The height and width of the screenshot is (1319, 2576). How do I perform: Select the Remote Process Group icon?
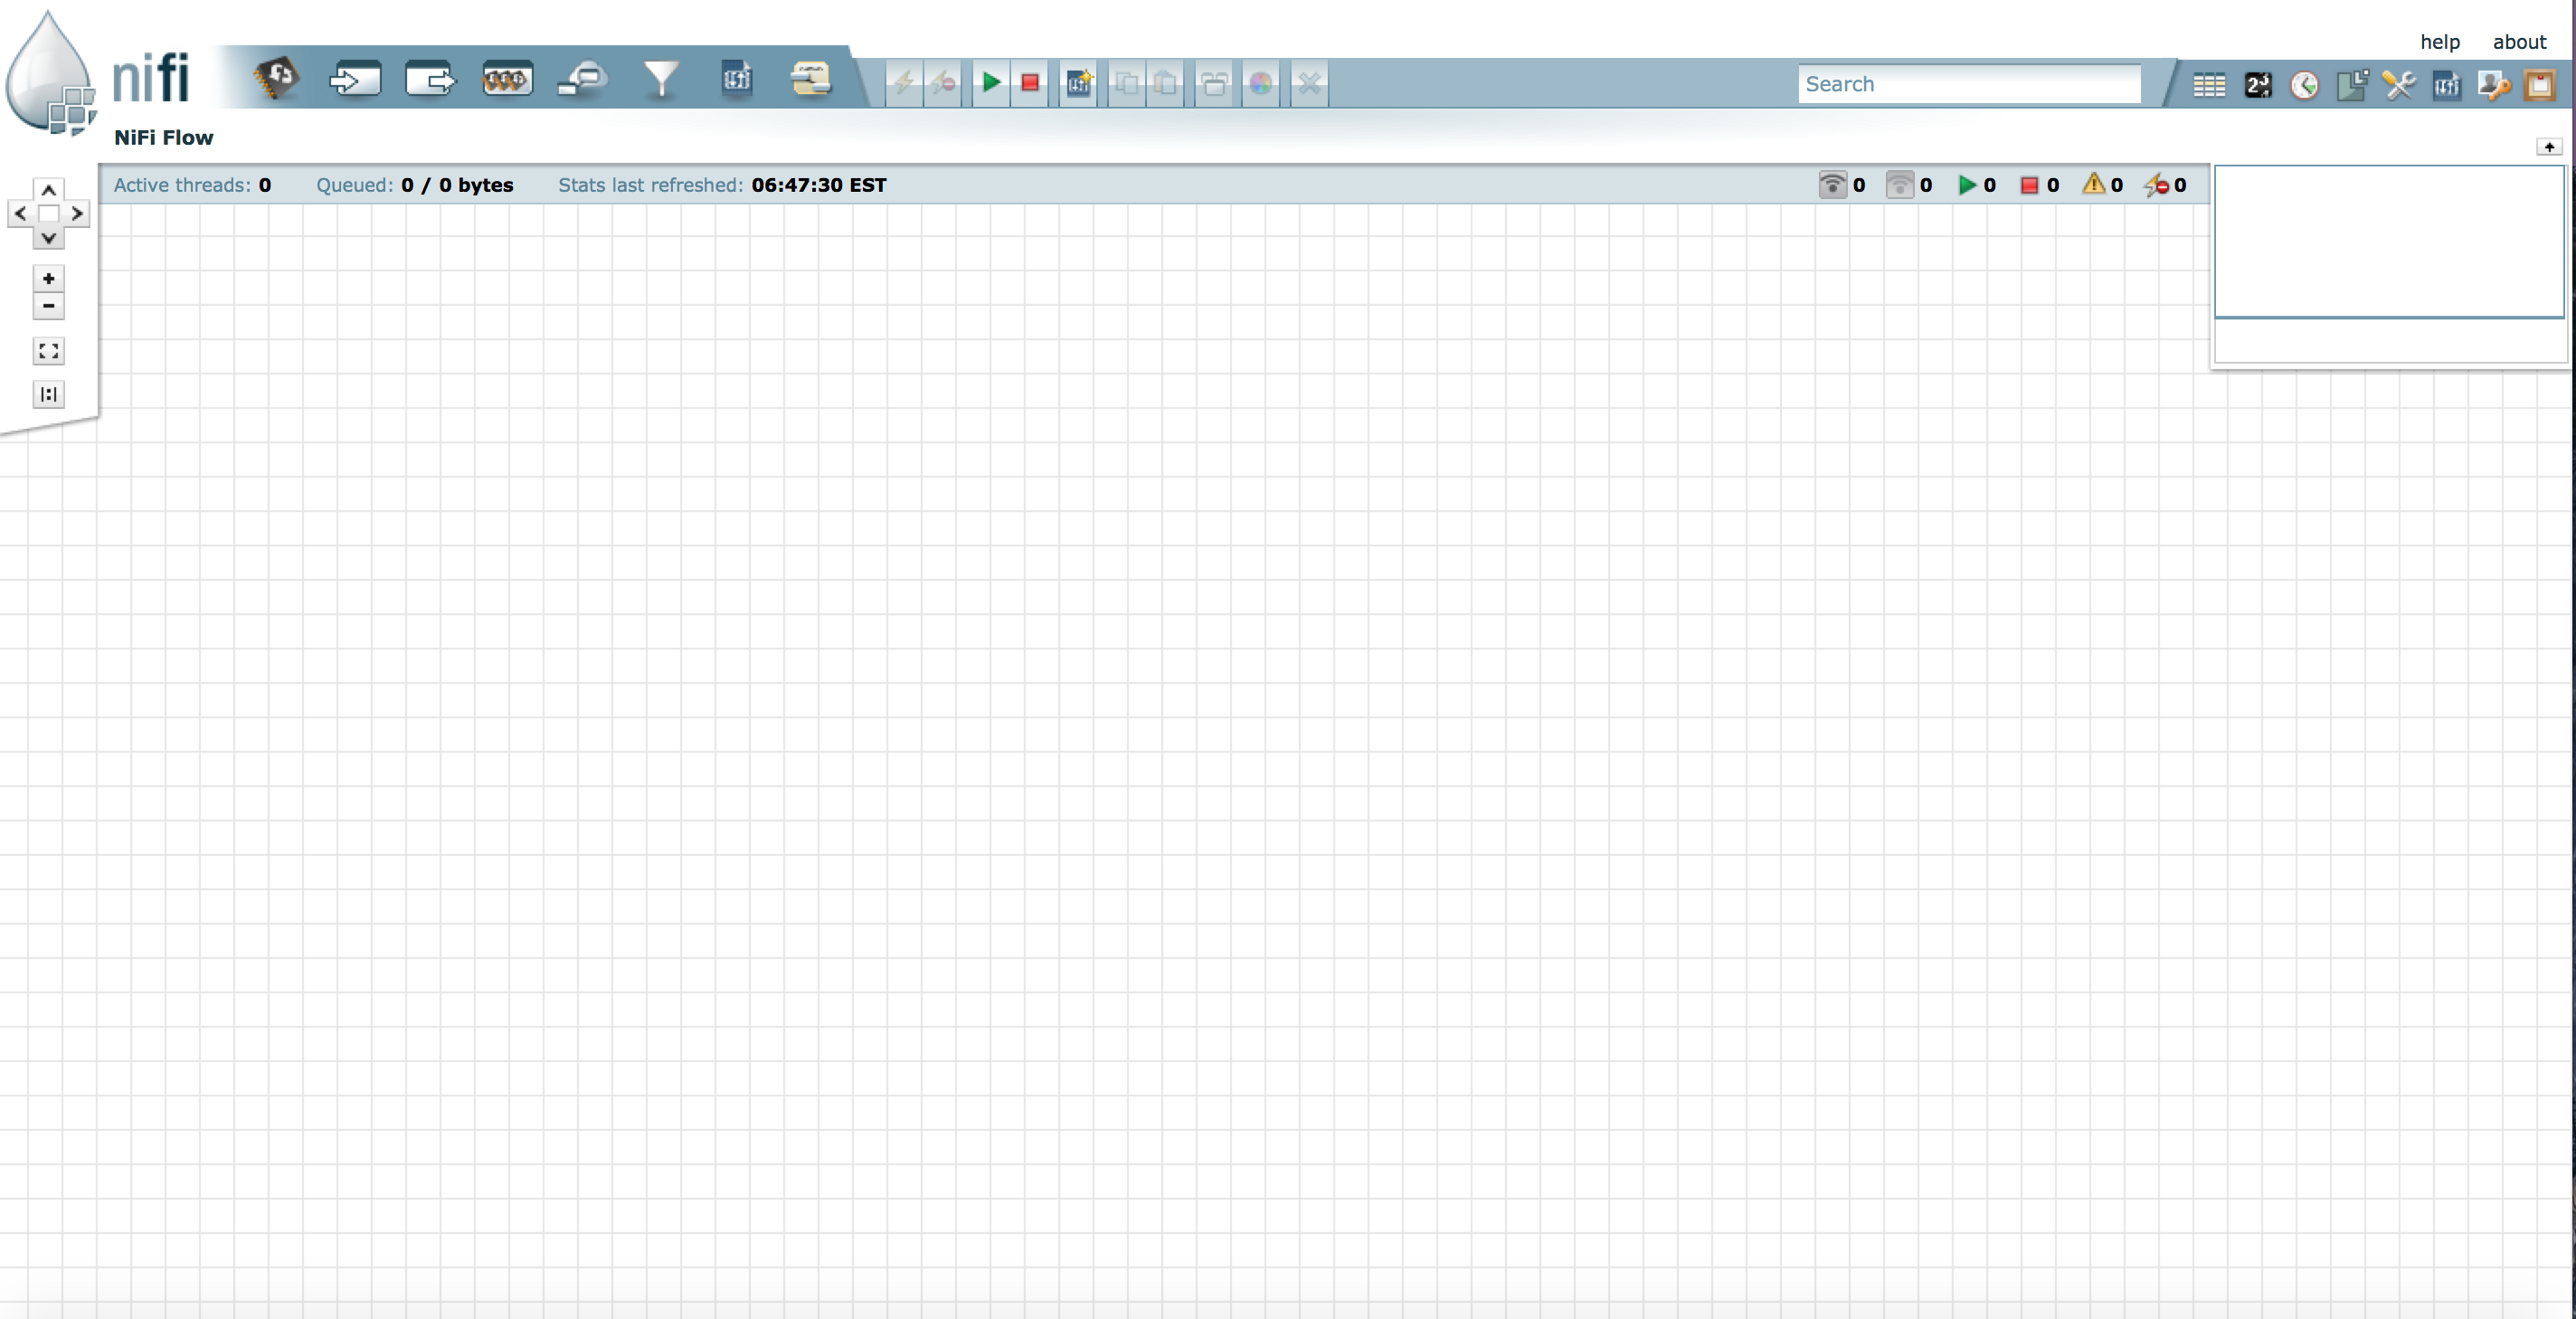coord(583,79)
